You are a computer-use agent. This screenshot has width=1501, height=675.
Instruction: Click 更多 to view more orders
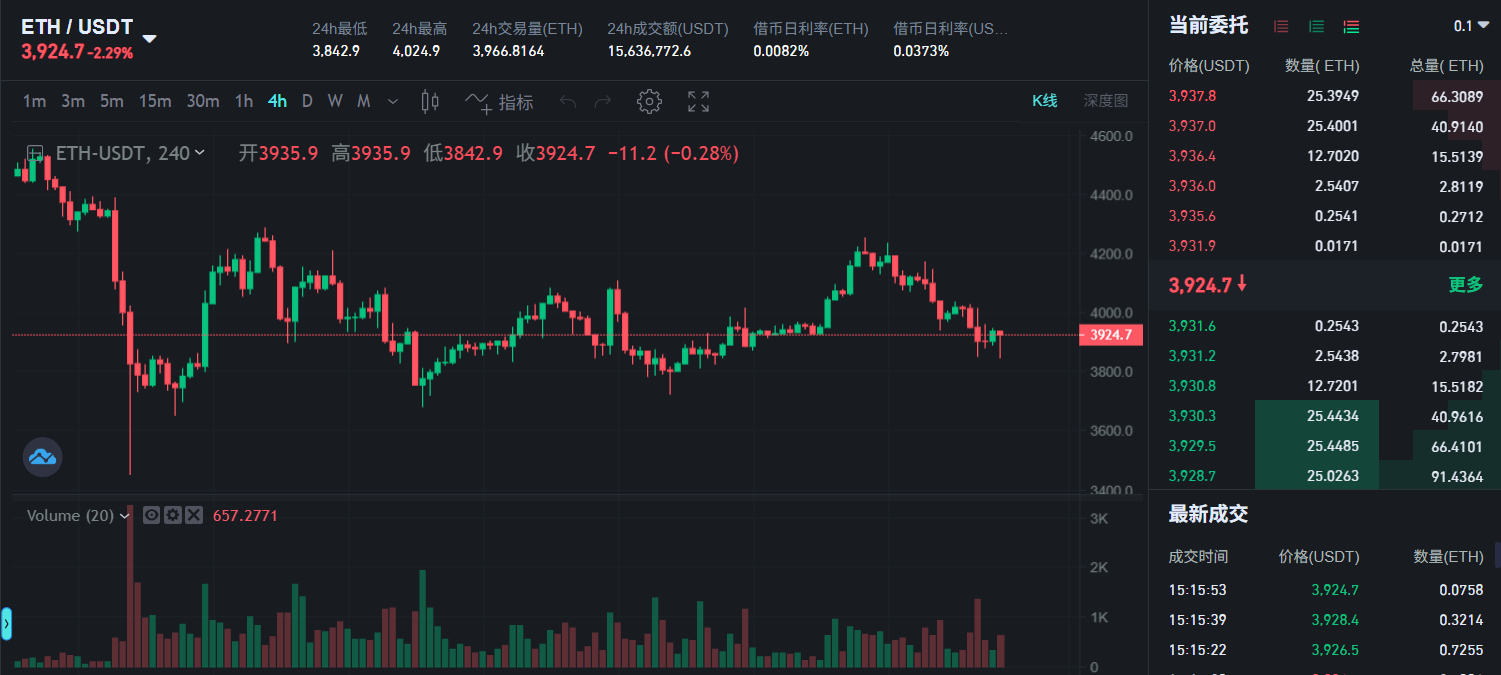[x=1465, y=284]
